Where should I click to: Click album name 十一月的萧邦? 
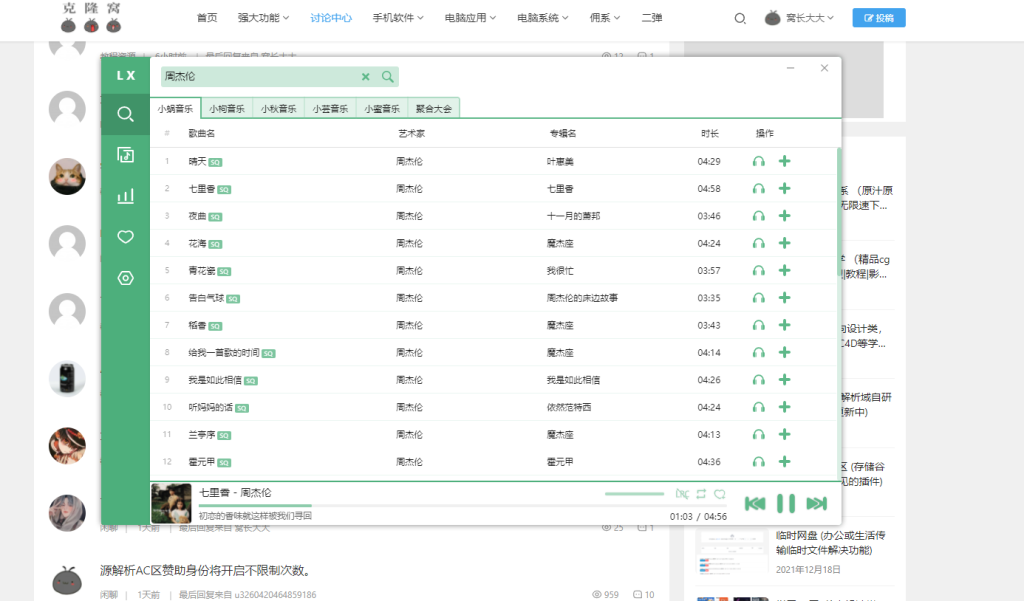click(573, 216)
